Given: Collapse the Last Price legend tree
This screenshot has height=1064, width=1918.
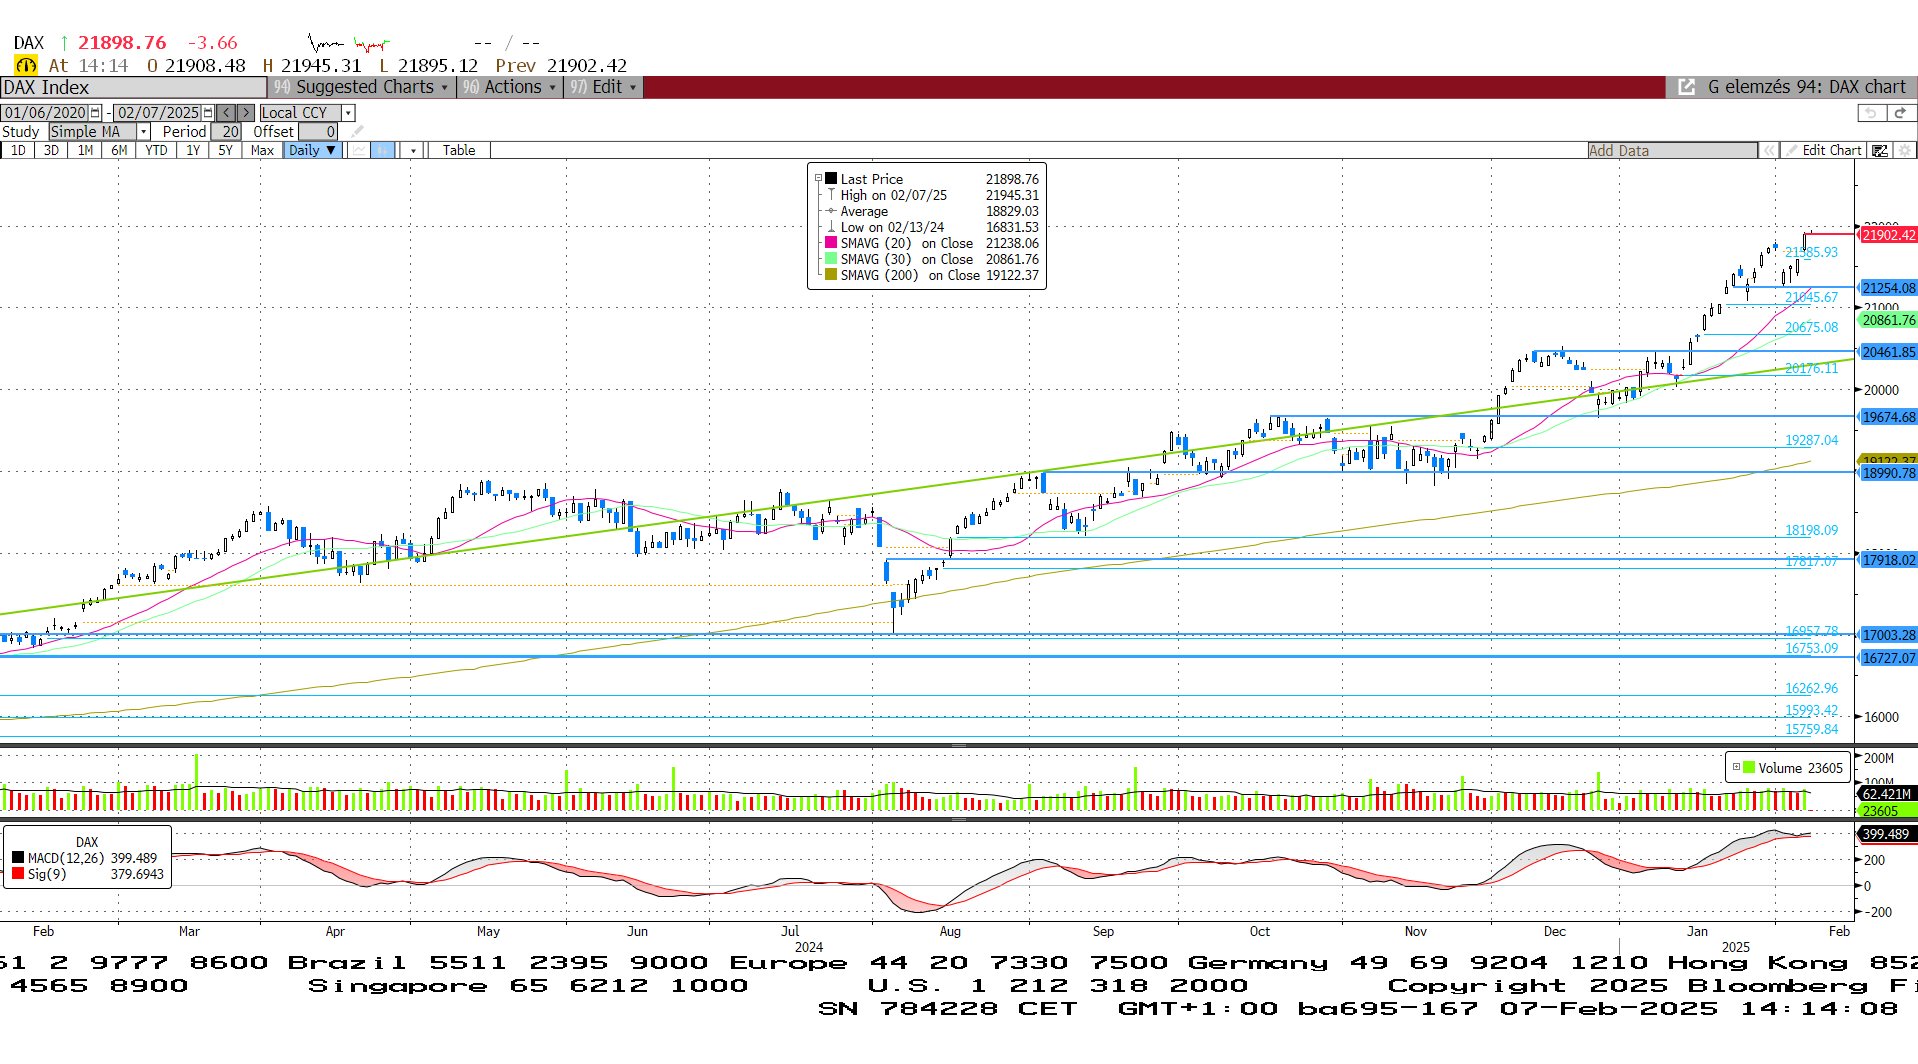Looking at the screenshot, I should click(817, 179).
